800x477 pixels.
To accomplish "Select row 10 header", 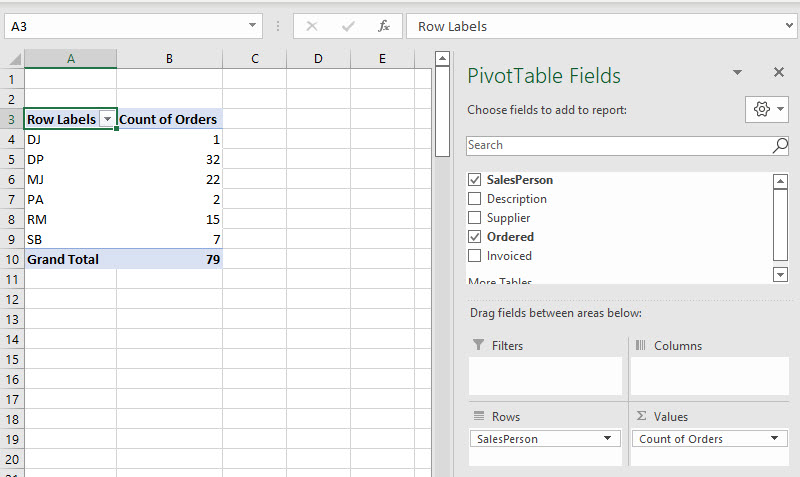I will click(x=12, y=259).
